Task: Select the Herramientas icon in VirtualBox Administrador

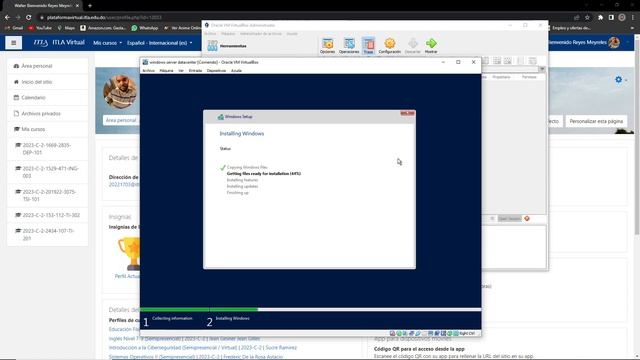Action: point(213,46)
